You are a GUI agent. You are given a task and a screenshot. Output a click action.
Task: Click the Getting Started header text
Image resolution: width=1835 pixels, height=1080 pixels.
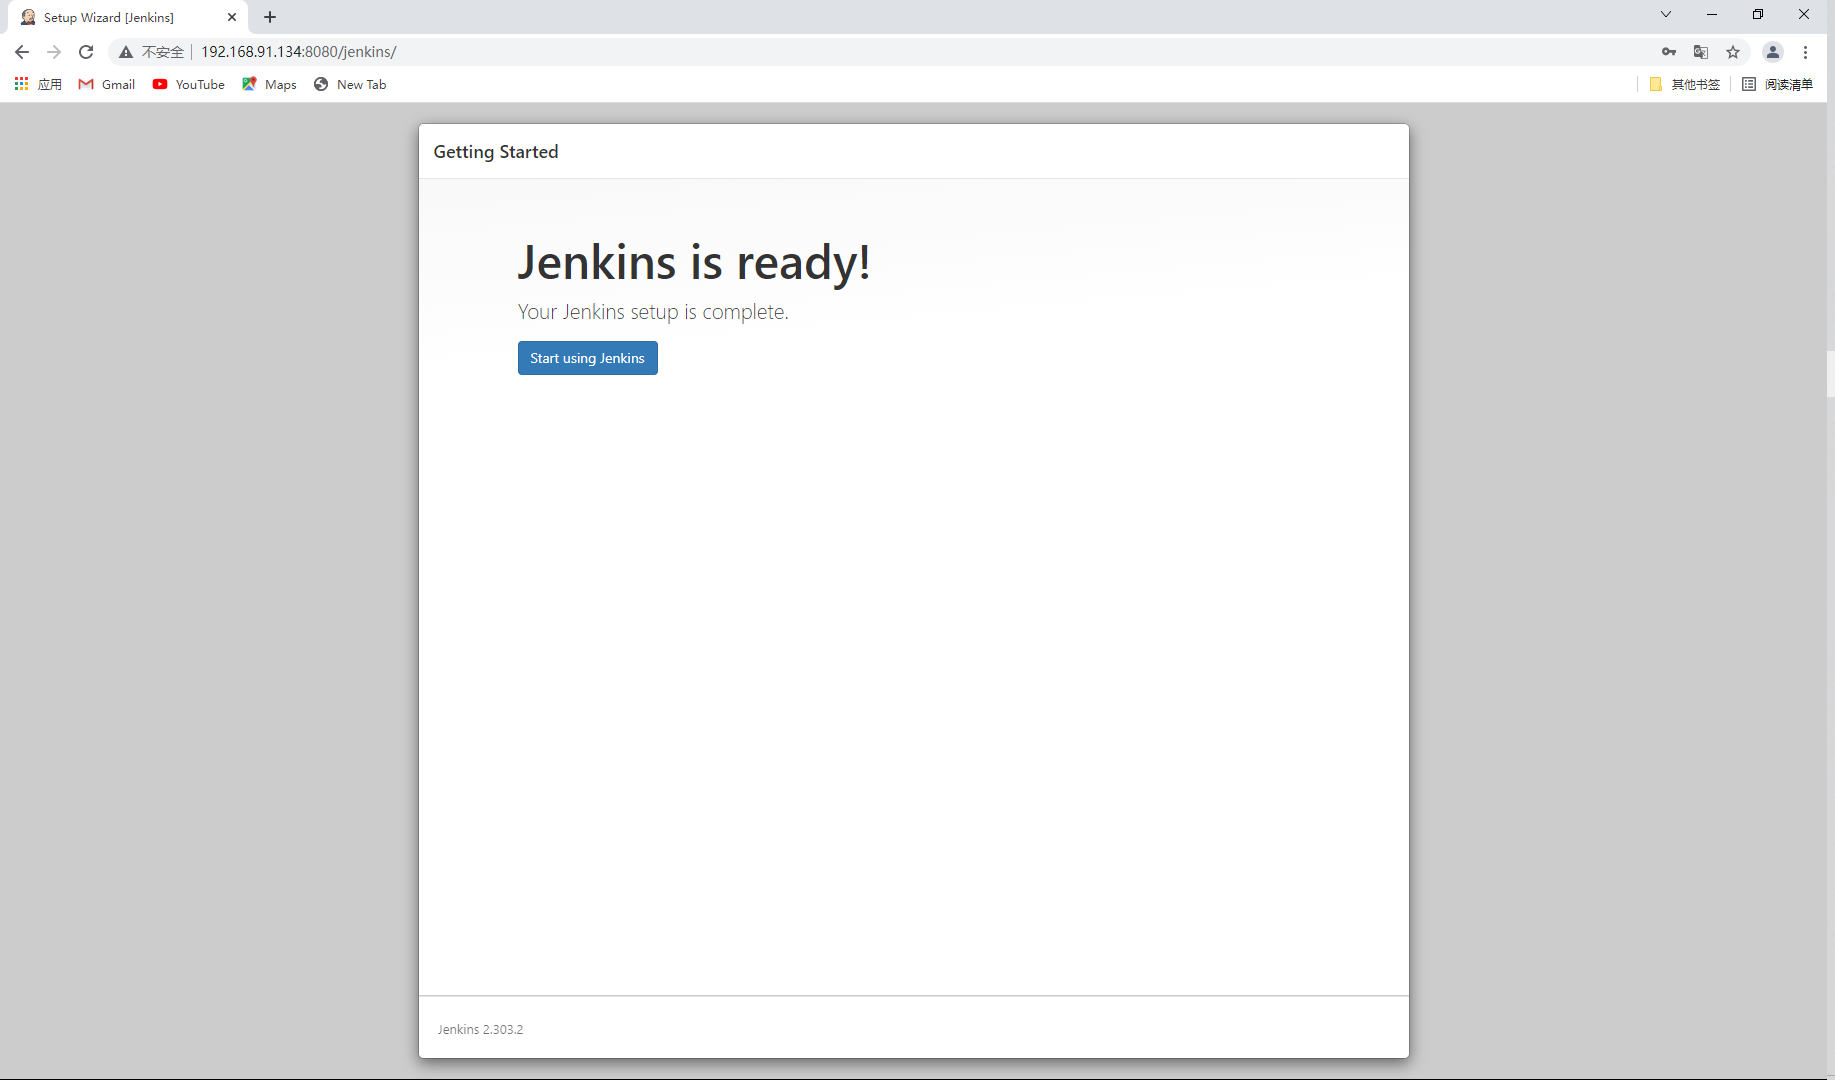[496, 151]
